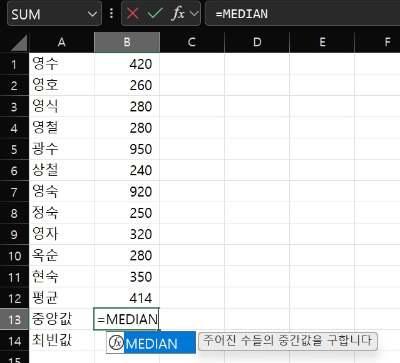Screen dimensions: 400x363
Task: Select row 5 header
Action: [x=14, y=149]
